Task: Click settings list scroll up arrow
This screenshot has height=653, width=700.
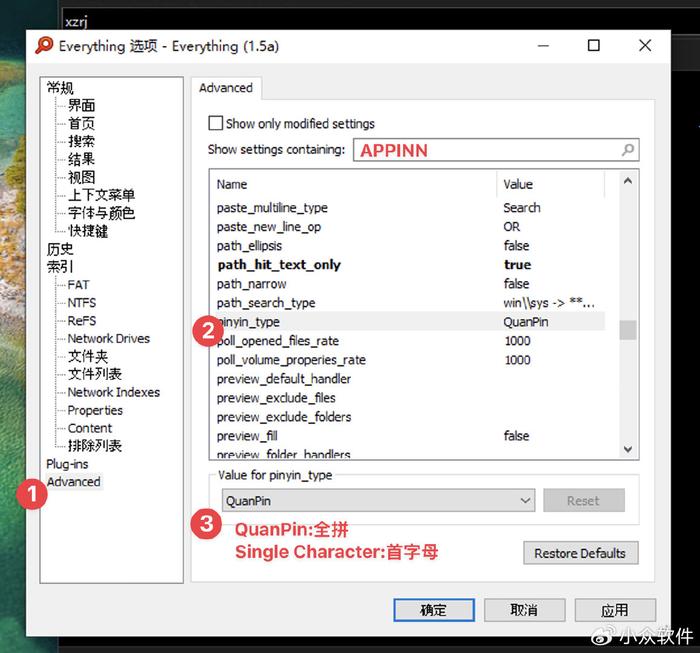Action: (x=628, y=181)
